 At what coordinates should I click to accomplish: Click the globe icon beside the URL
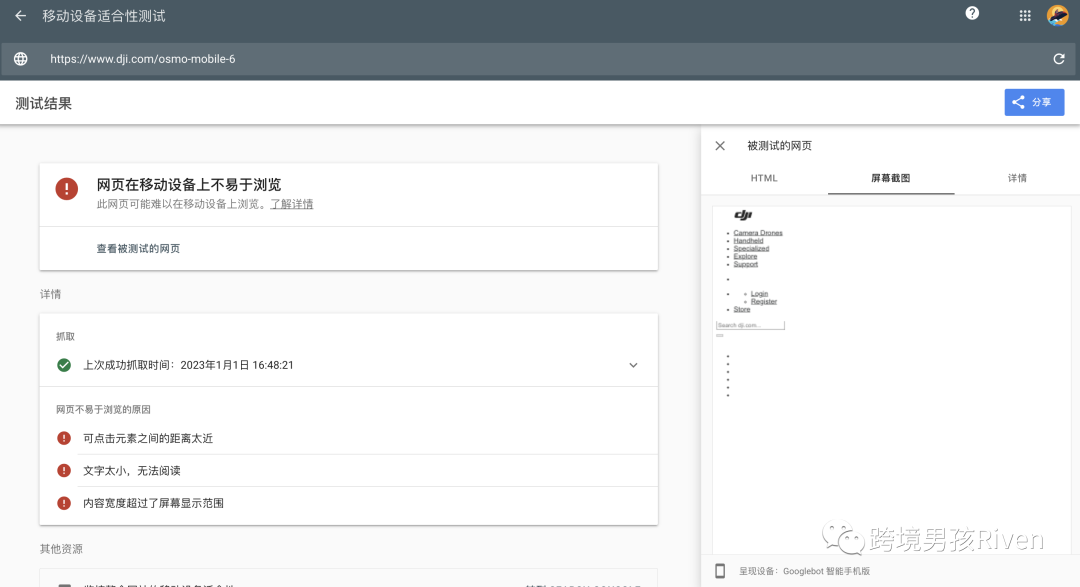click(21, 59)
